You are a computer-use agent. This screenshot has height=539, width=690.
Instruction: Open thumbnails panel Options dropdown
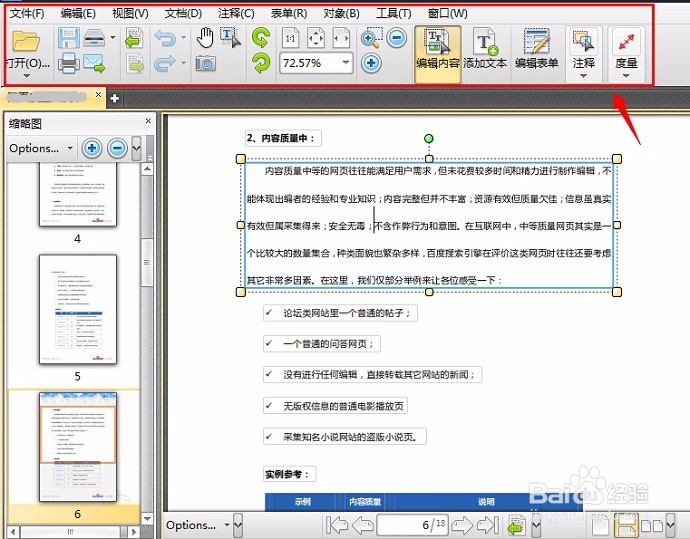click(x=41, y=148)
